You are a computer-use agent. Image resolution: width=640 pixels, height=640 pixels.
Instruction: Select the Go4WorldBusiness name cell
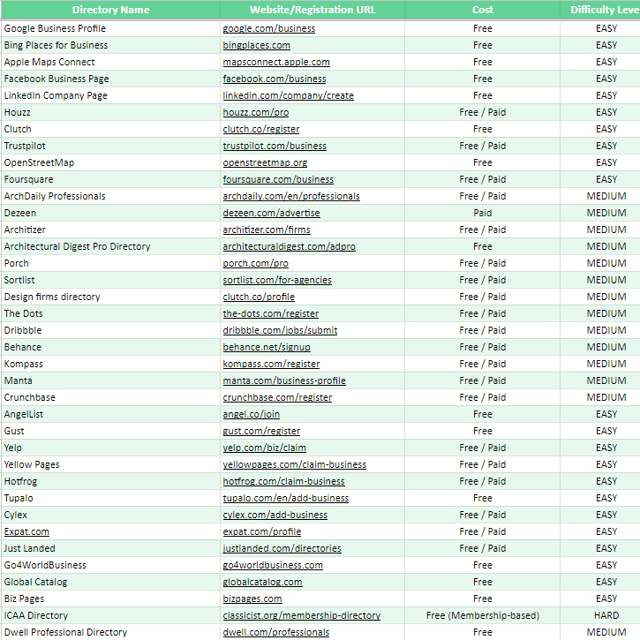tap(111, 565)
